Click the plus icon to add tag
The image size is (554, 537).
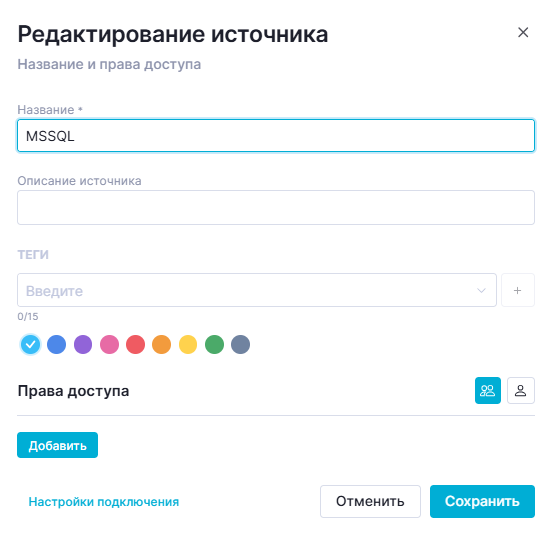[x=518, y=290]
